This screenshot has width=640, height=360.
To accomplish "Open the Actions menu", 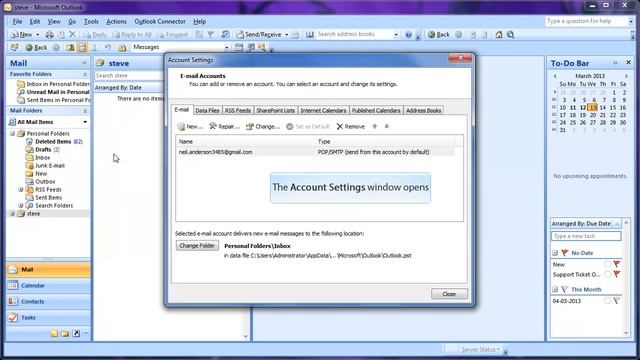I will 116,22.
